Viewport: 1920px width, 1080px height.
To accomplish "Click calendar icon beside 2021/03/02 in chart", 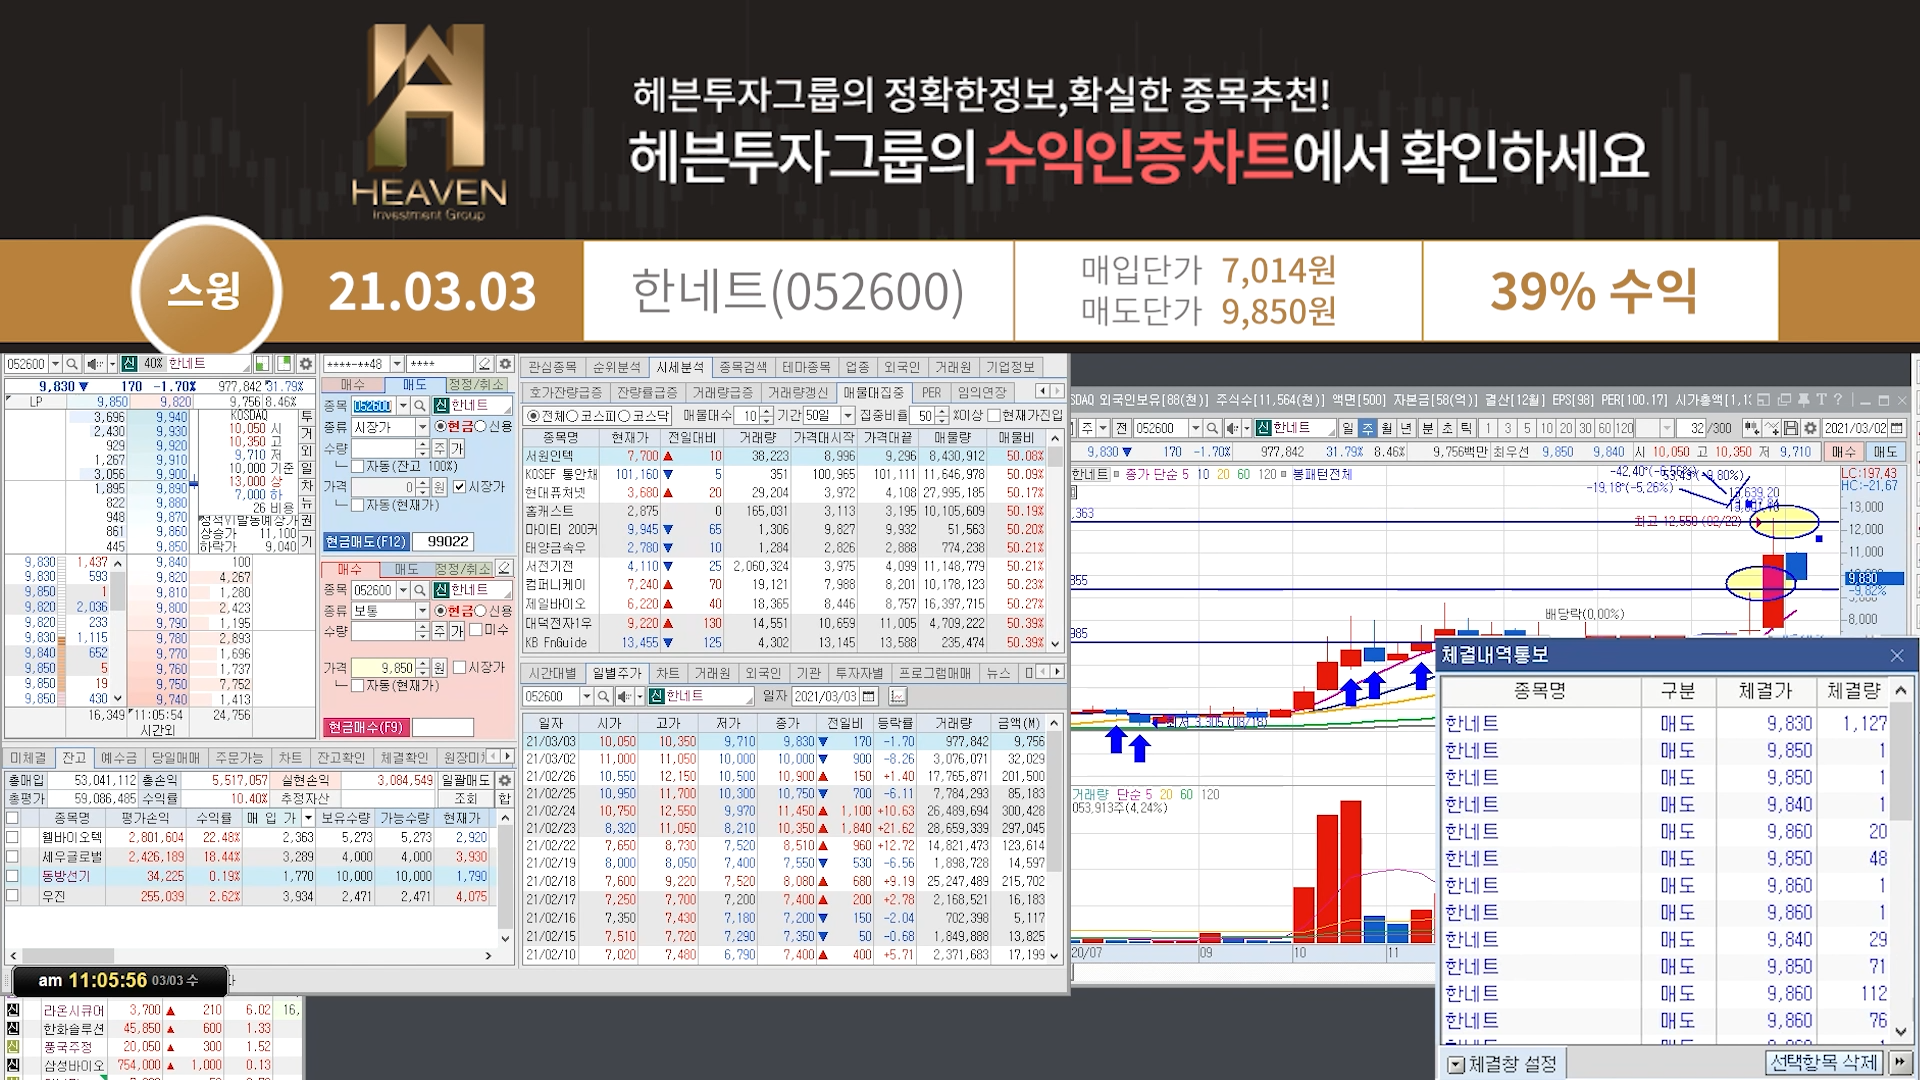I will (x=1897, y=428).
